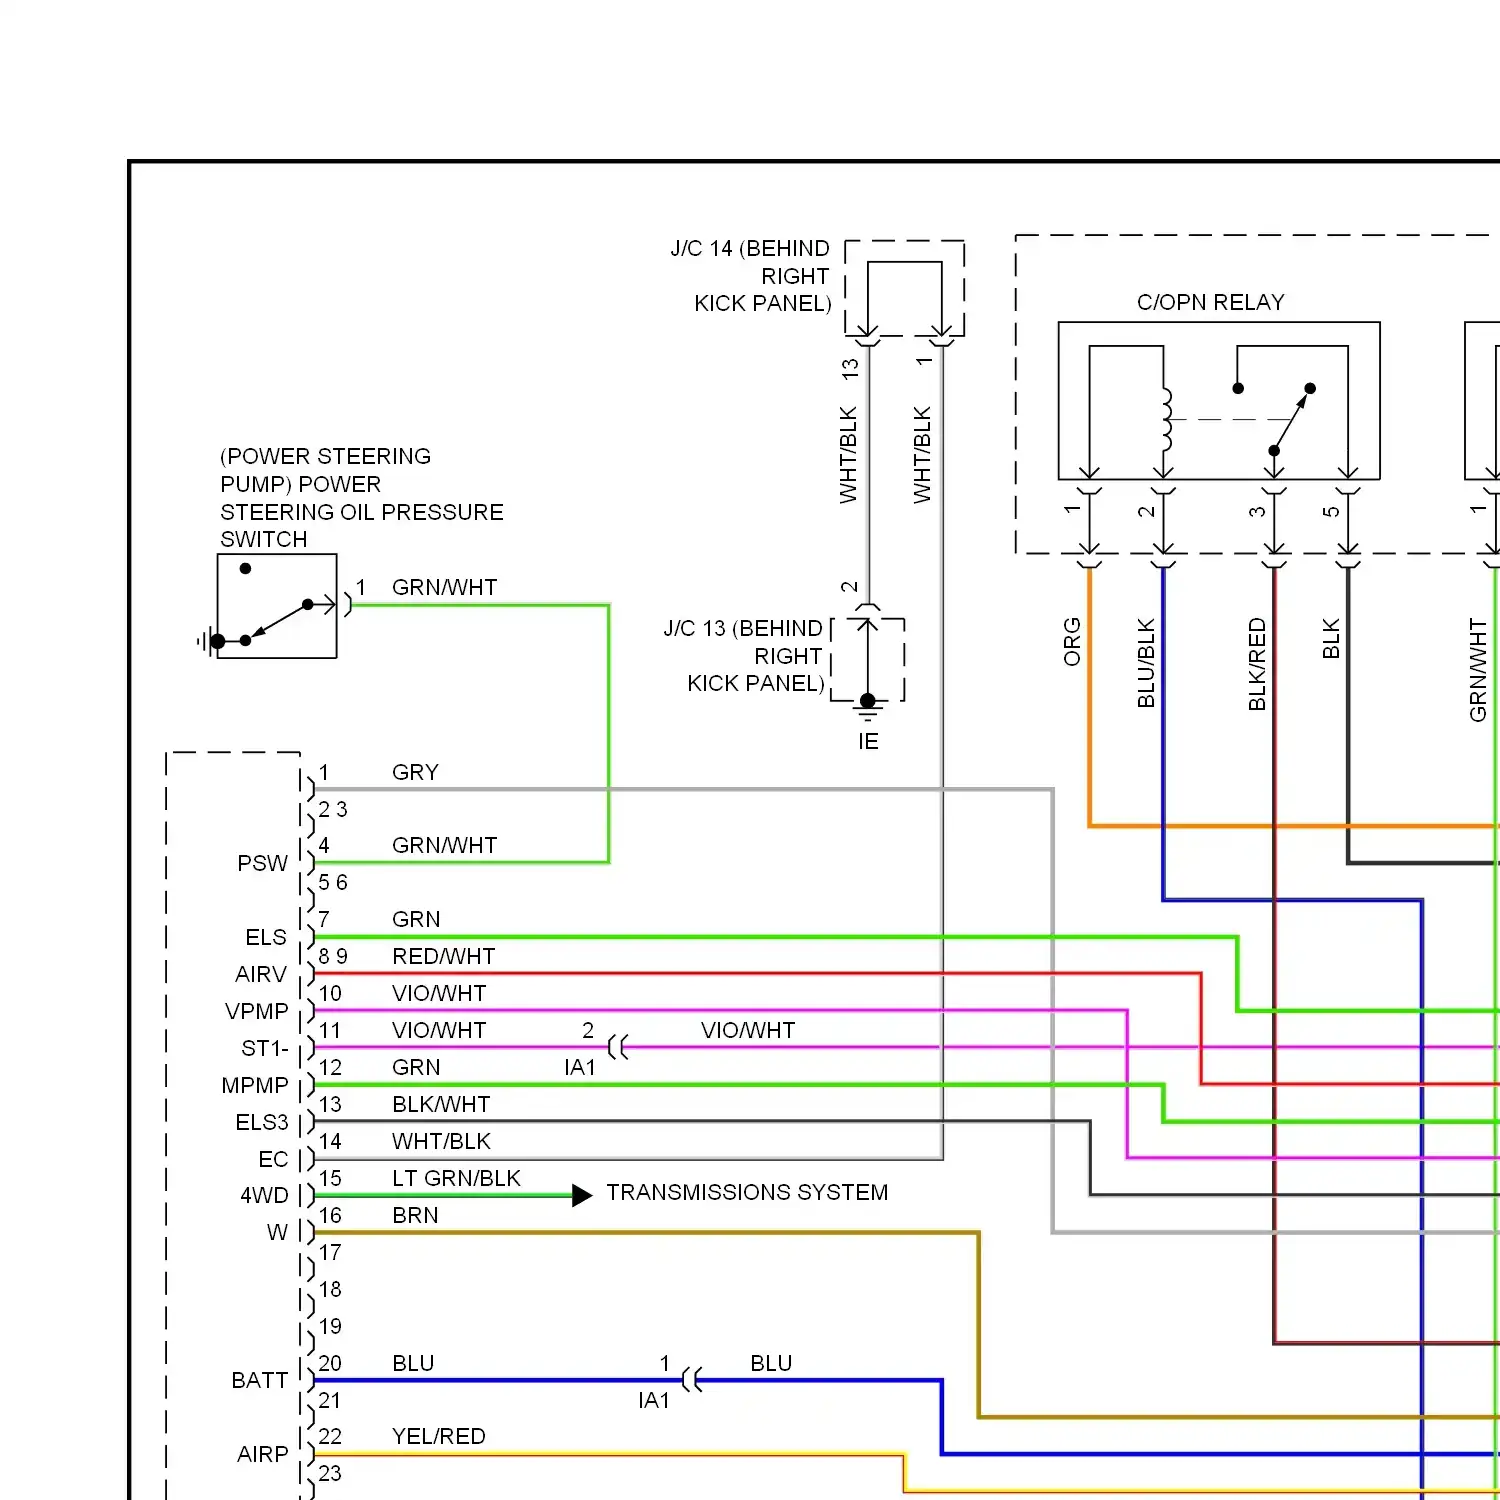
Task: Click the black arrow pointing to TRANSMISSIONS SYSTEM
Action: 582,1195
